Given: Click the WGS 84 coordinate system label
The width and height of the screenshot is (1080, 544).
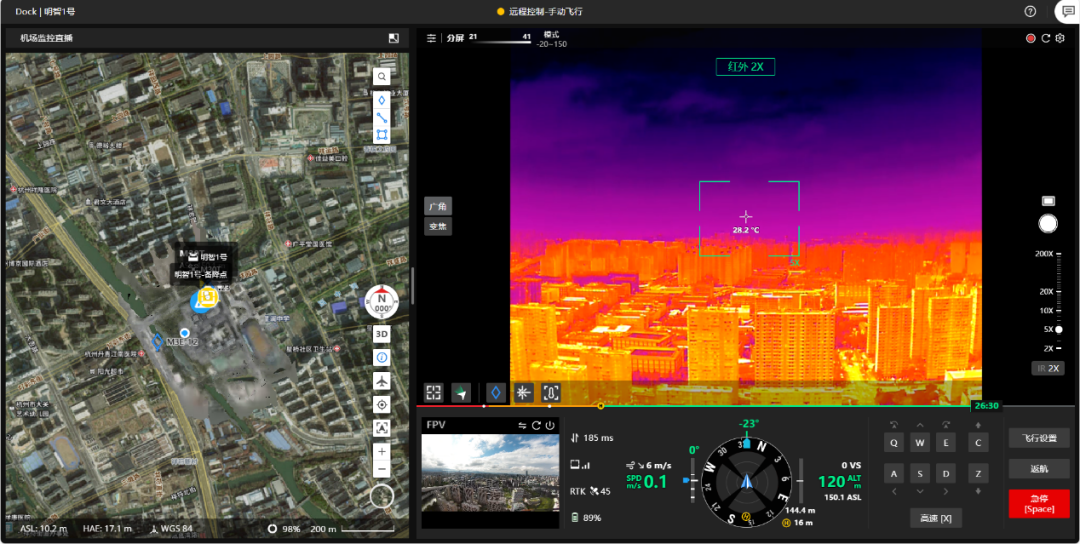Looking at the screenshot, I should tap(171, 529).
